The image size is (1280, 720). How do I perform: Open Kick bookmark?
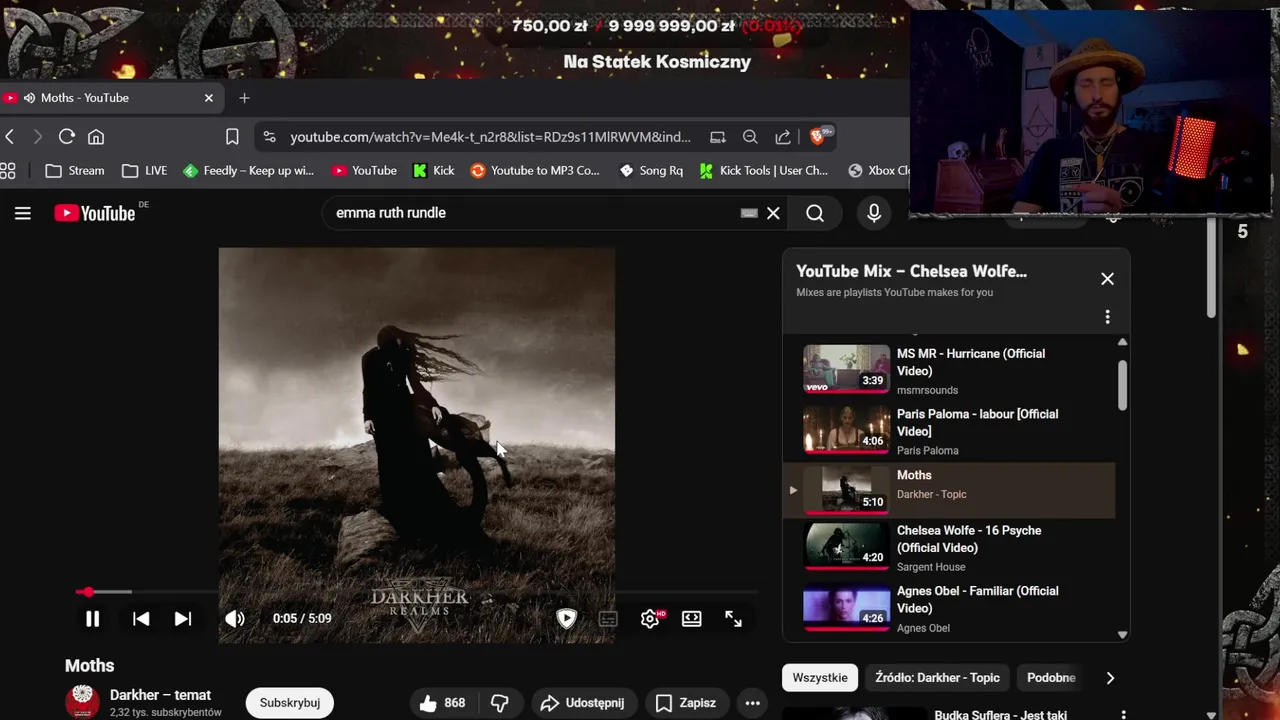(434, 171)
